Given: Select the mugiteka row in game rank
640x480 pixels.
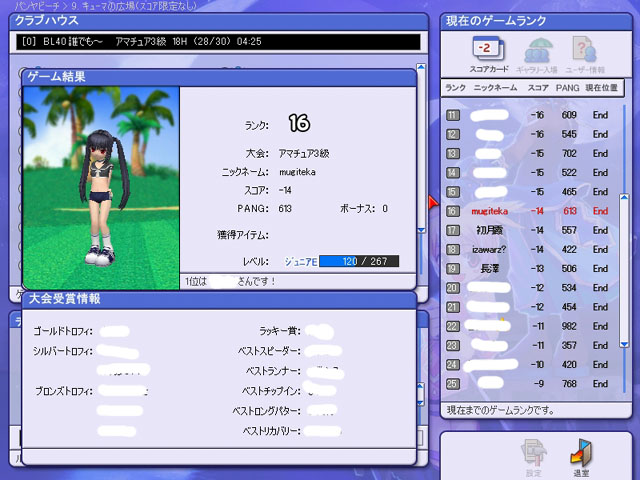Looking at the screenshot, I should click(x=530, y=211).
